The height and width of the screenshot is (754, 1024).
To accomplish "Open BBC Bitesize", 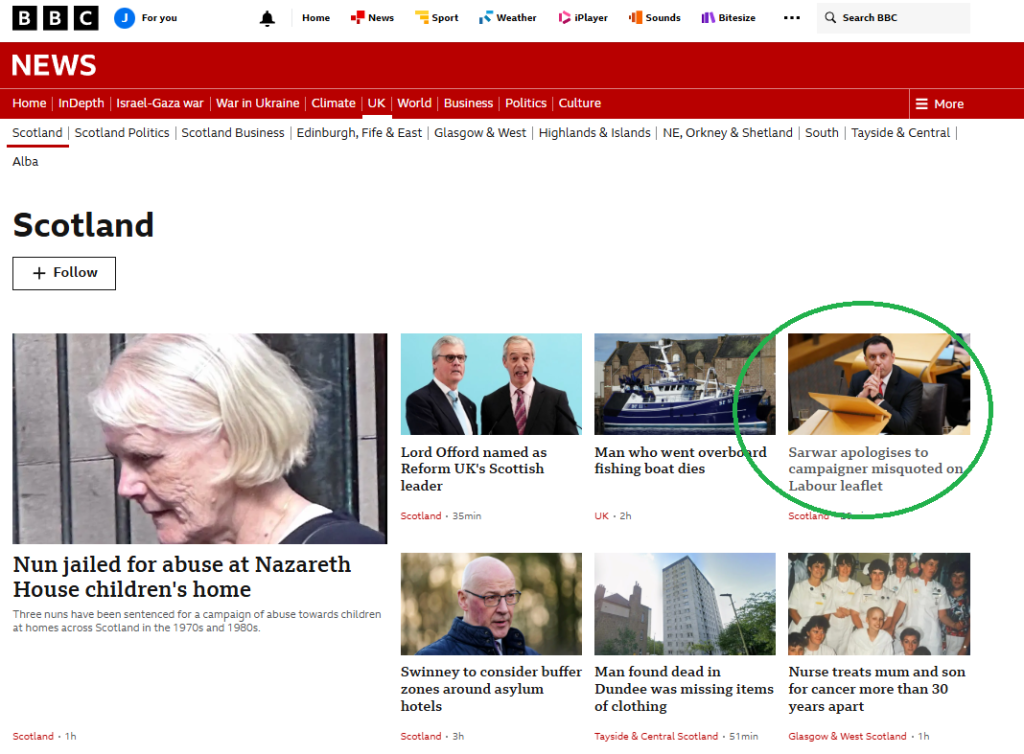I will point(728,18).
